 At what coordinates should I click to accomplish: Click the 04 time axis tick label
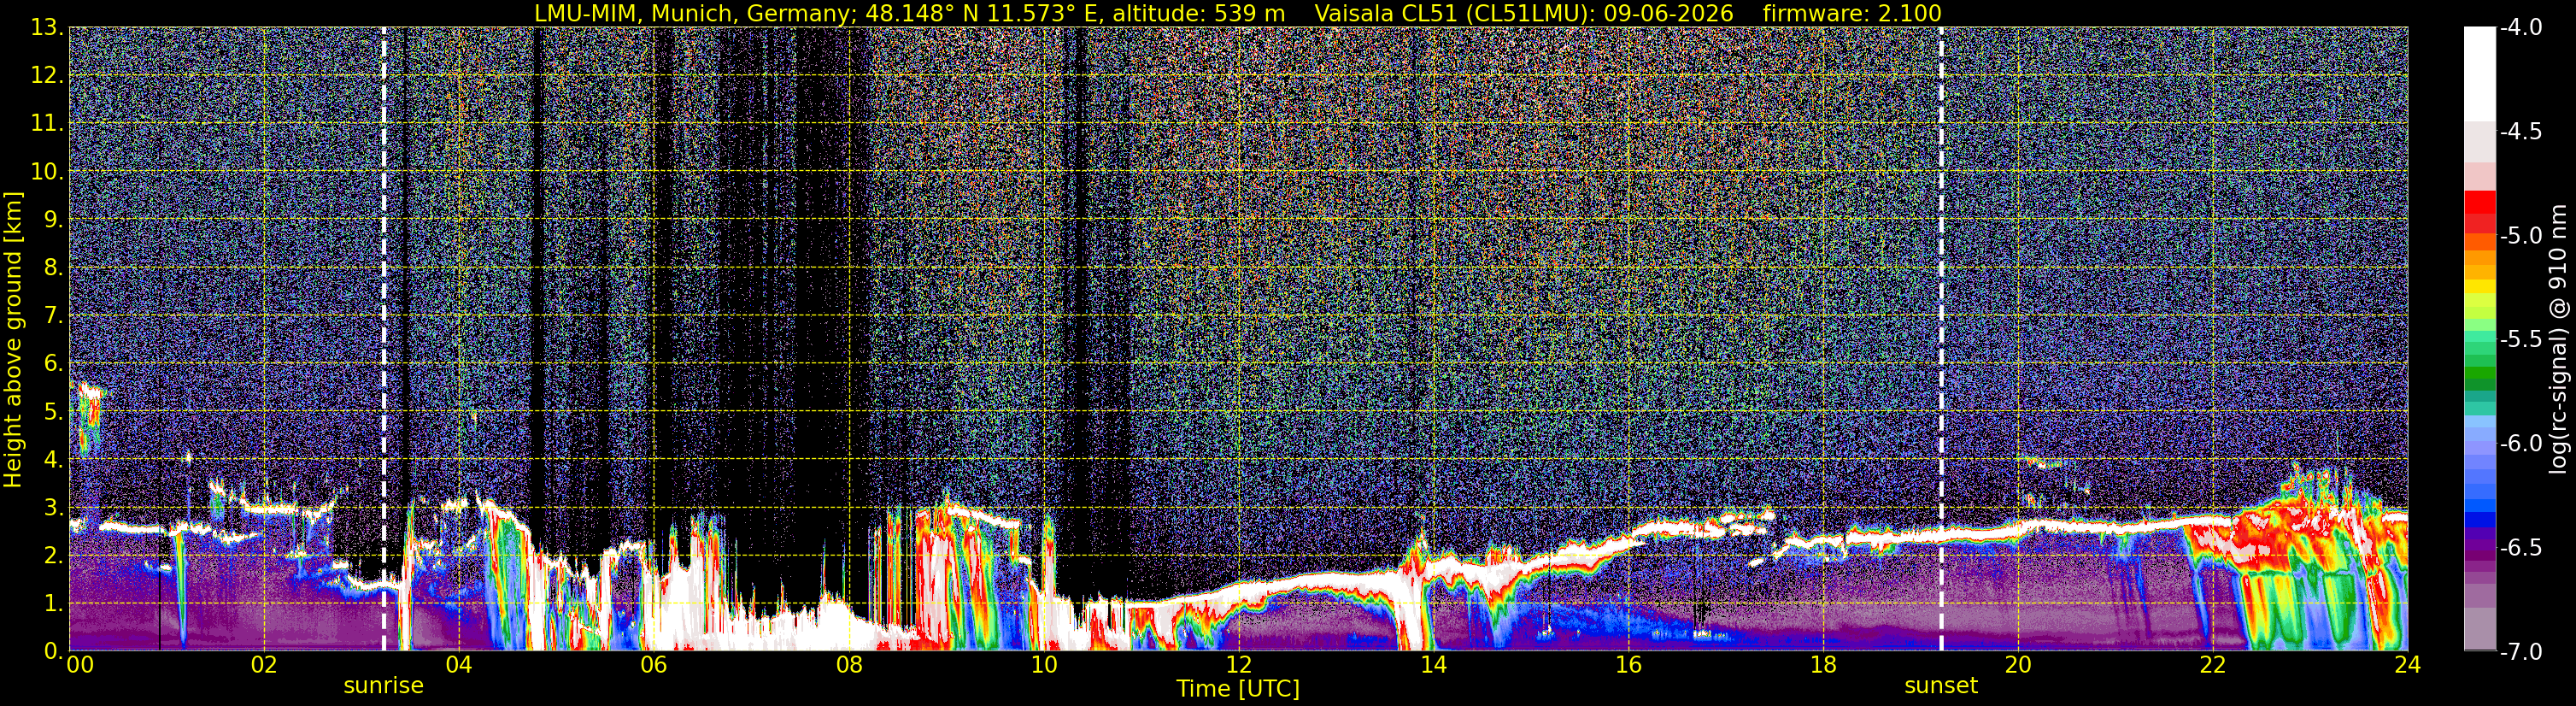click(458, 664)
